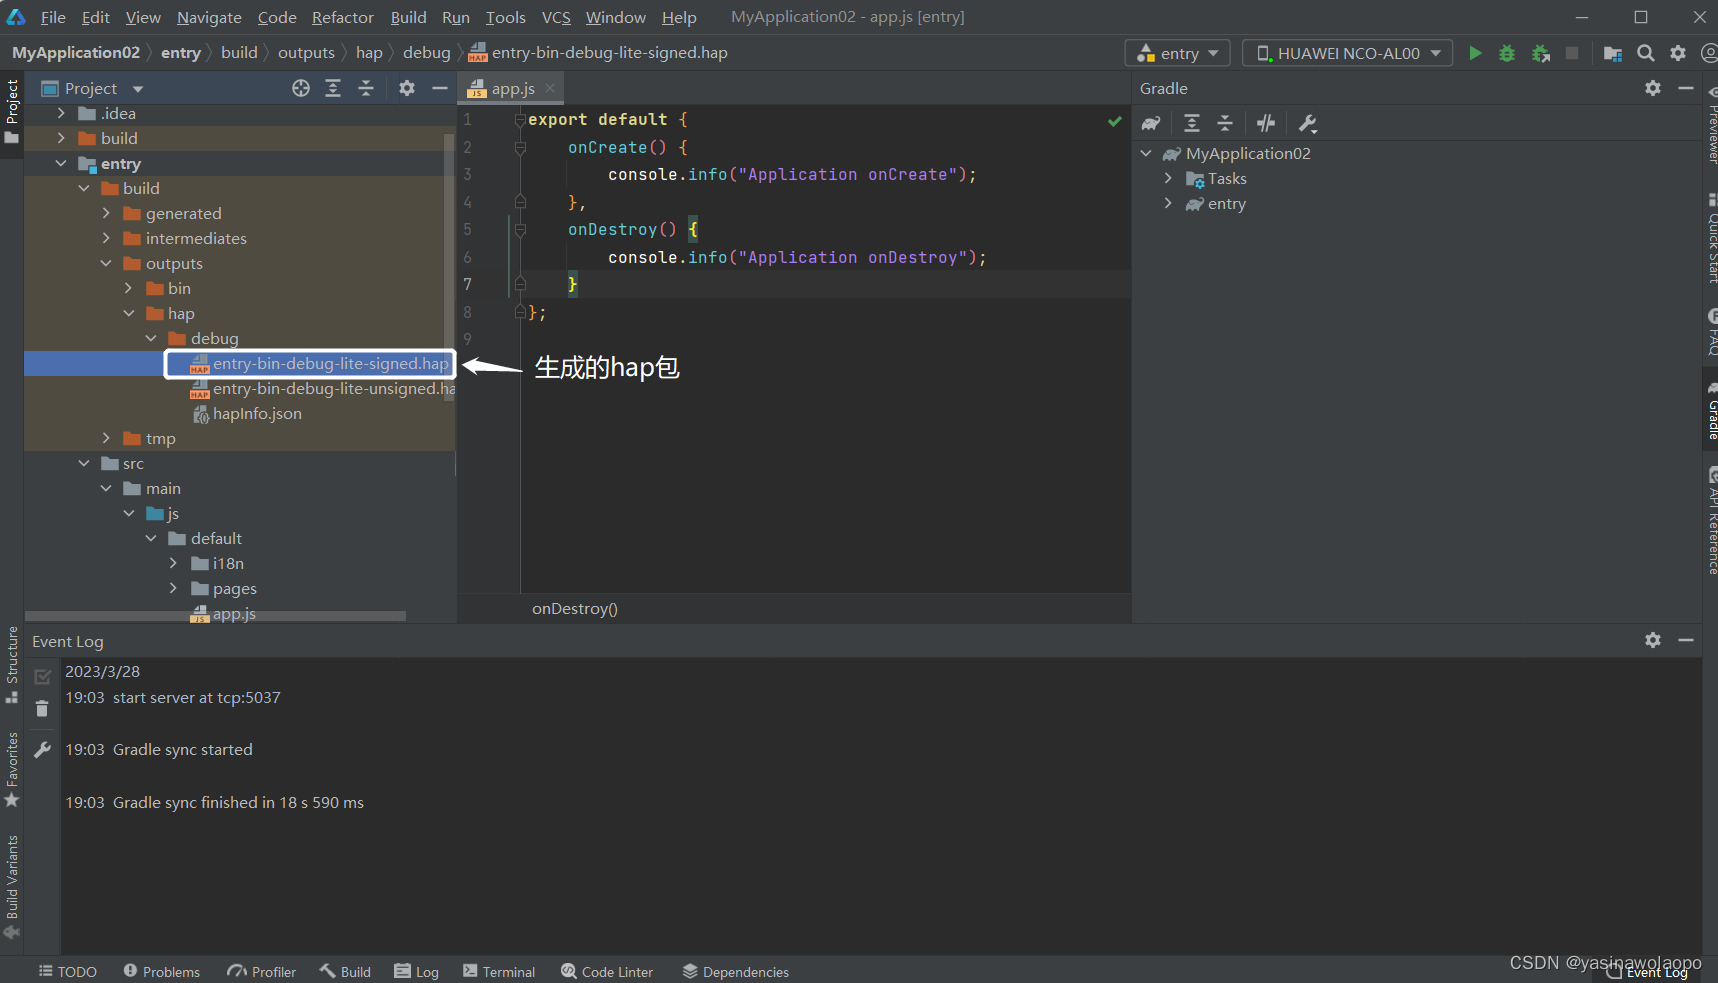The image size is (1718, 983).
Task: Click MyApplication02 breadcrumb in navigation bar
Action: coord(76,52)
